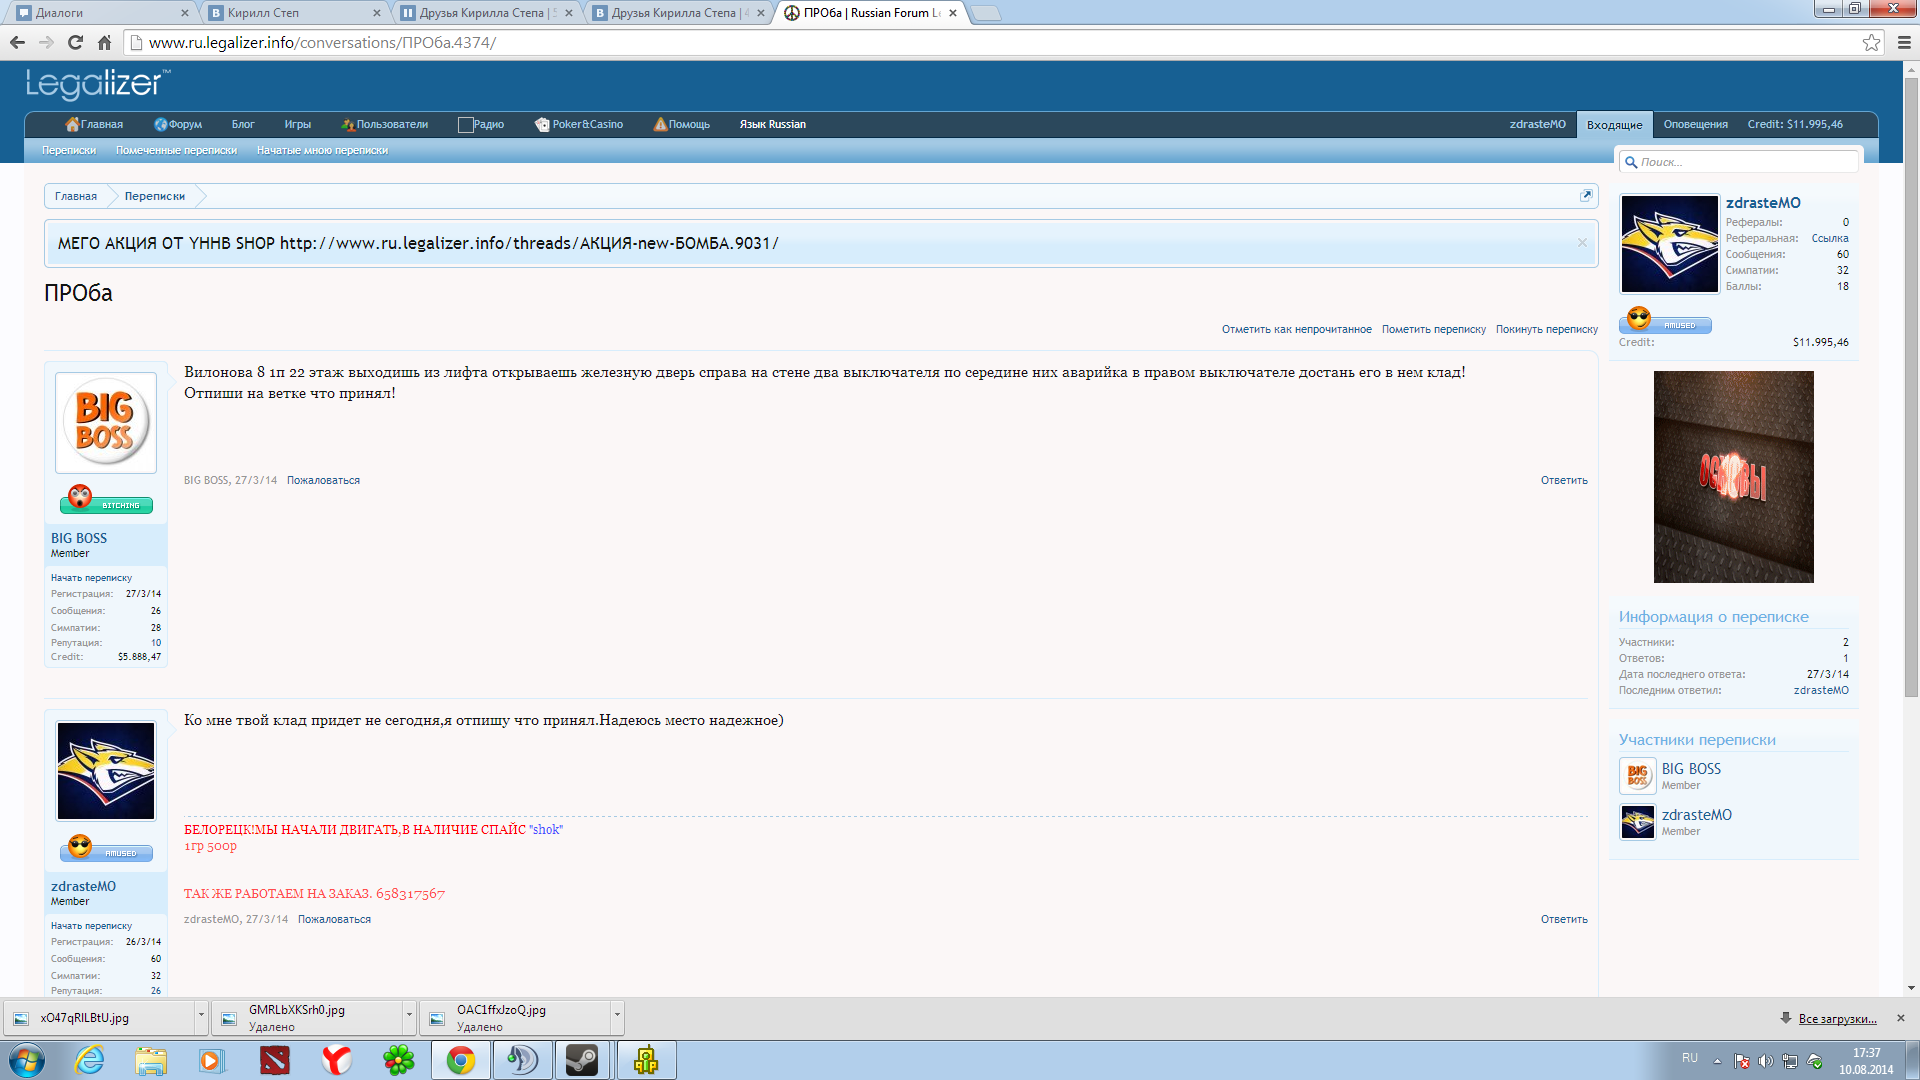
Task: Open the Помощь navigation item
Action: (x=682, y=124)
